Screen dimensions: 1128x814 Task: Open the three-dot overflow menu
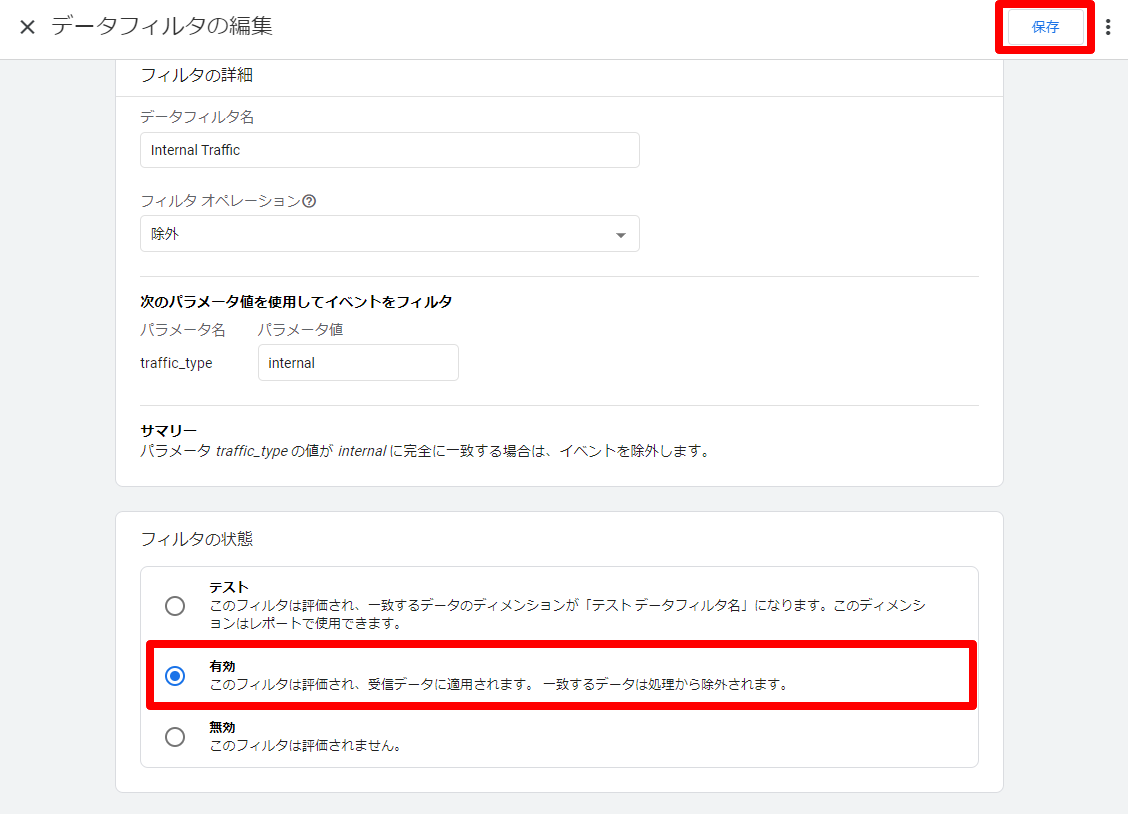coord(1108,27)
